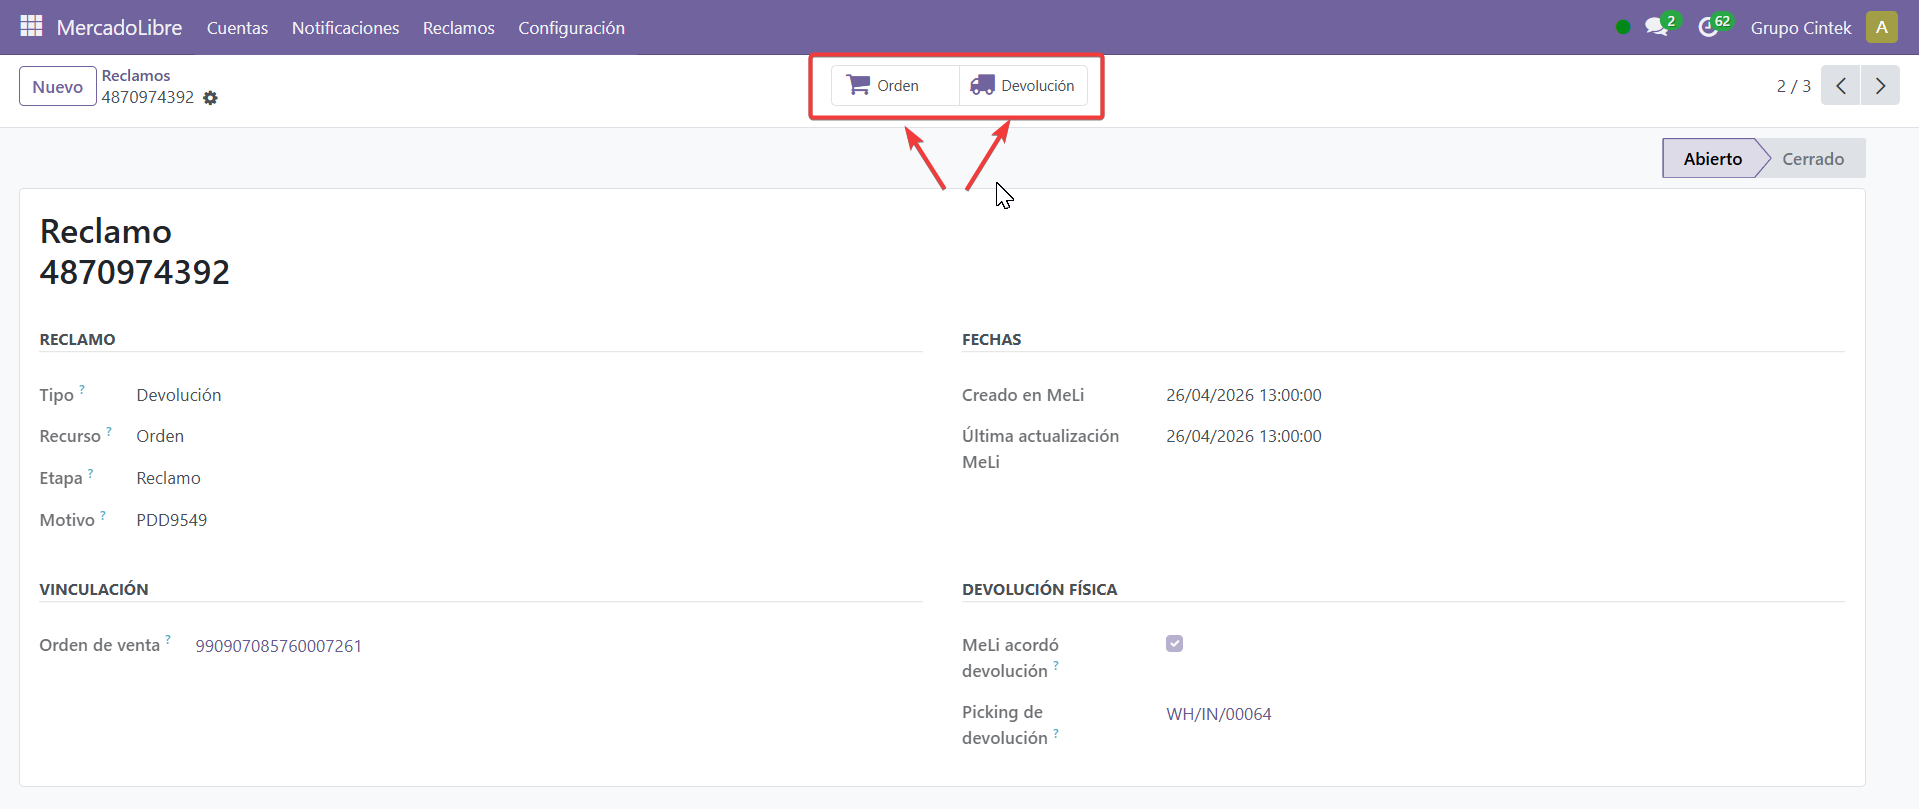Click the Tipo value Devolución
The width and height of the screenshot is (1919, 809).
179,395
